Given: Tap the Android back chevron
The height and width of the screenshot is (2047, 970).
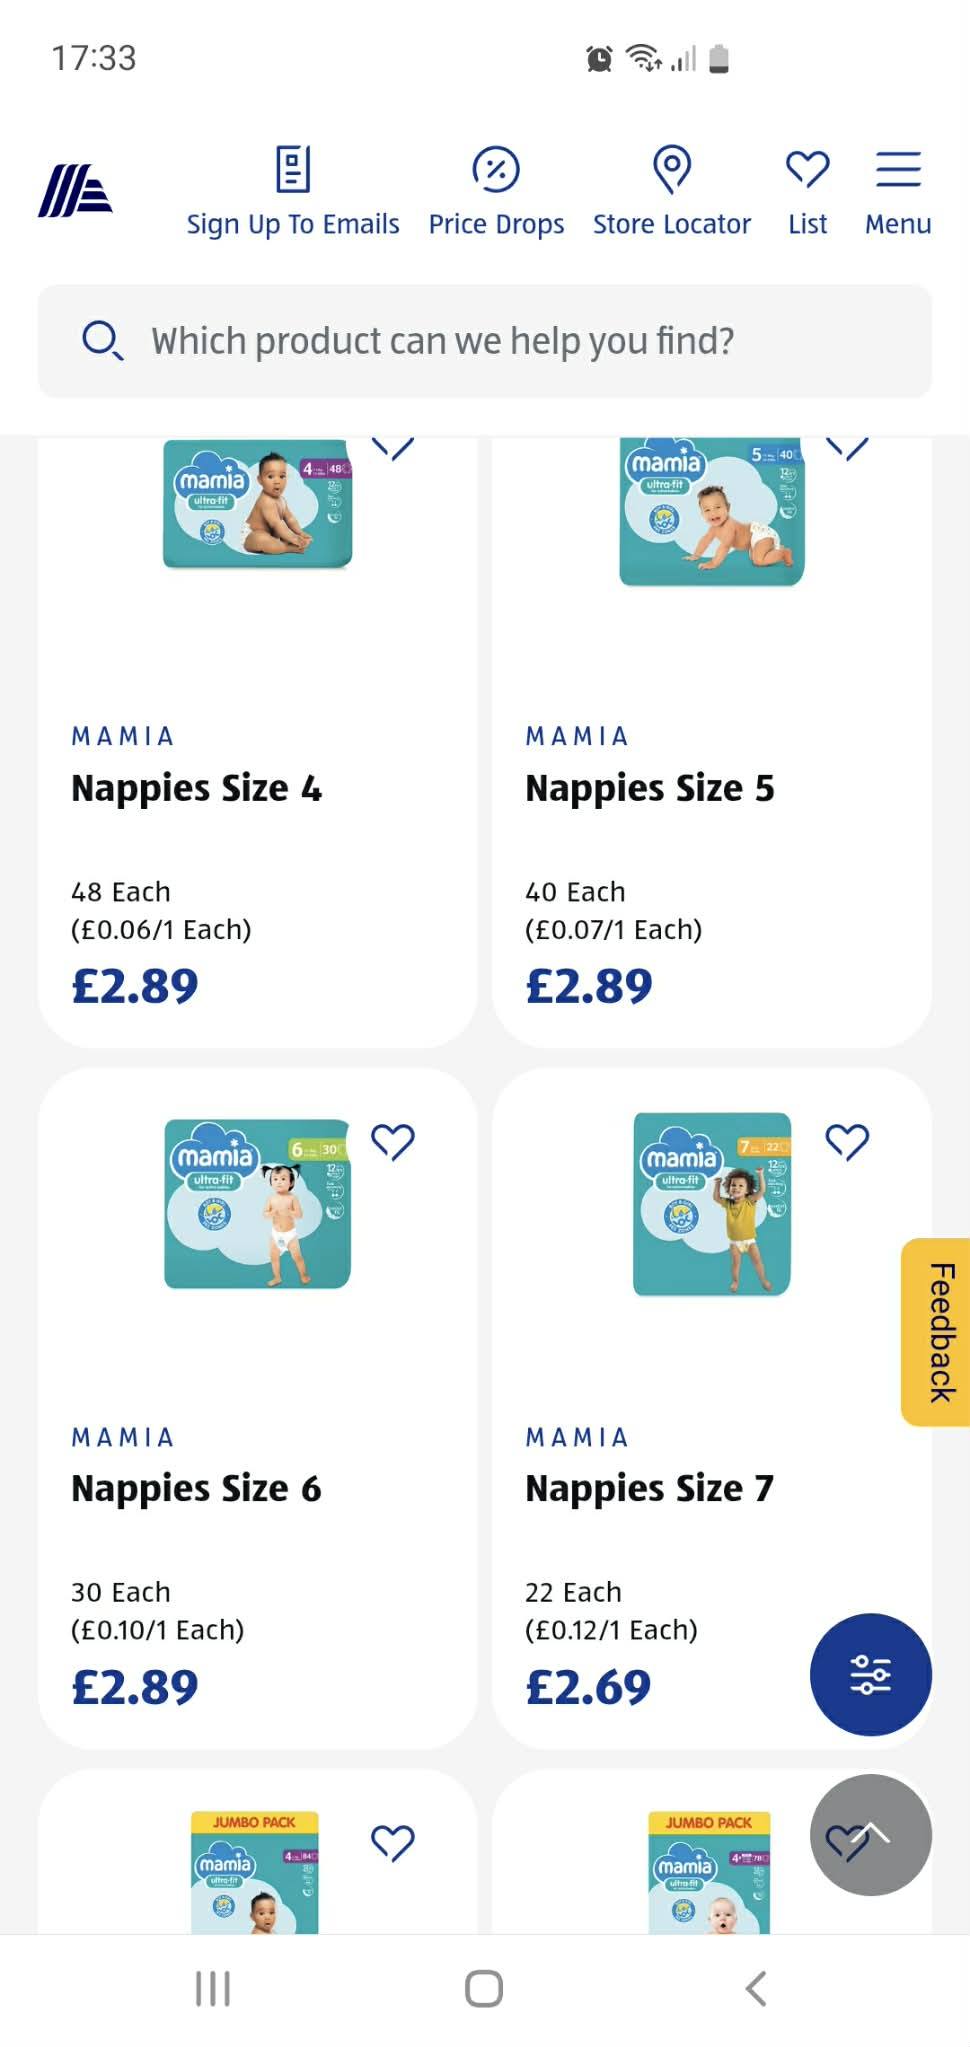Looking at the screenshot, I should click(757, 1989).
